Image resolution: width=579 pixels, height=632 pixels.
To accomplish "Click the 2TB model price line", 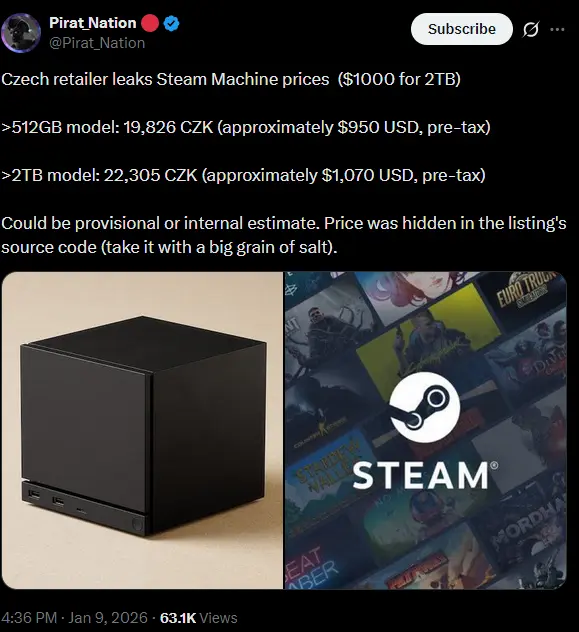I will (x=243, y=175).
